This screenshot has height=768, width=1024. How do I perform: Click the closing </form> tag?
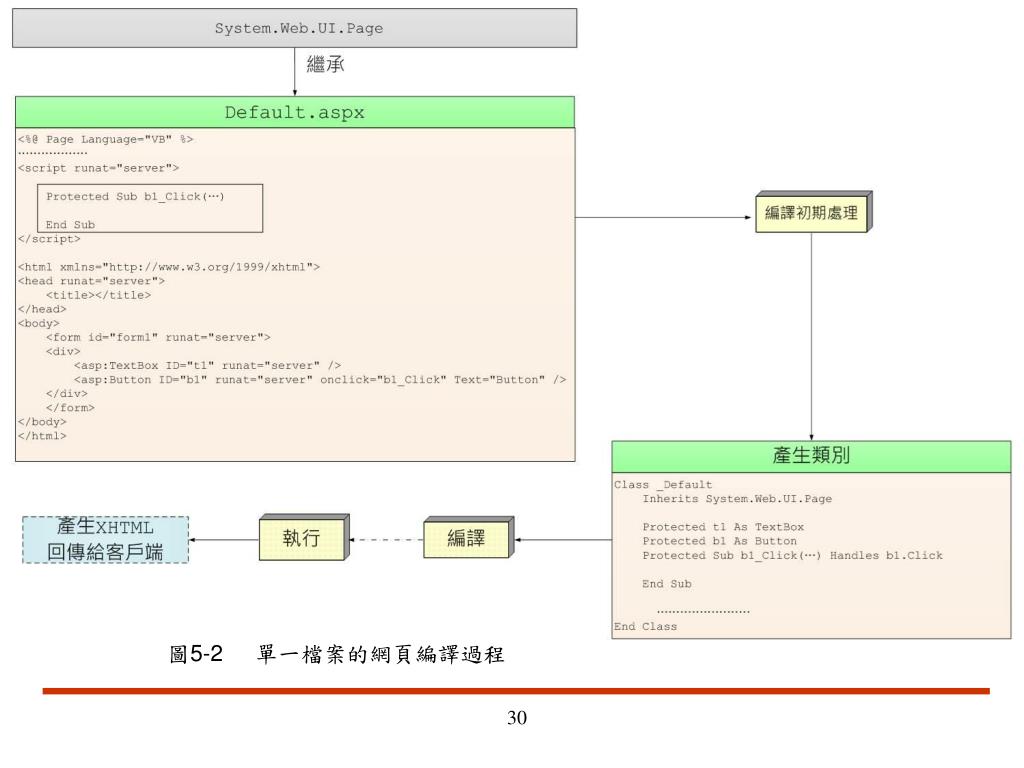(x=71, y=408)
